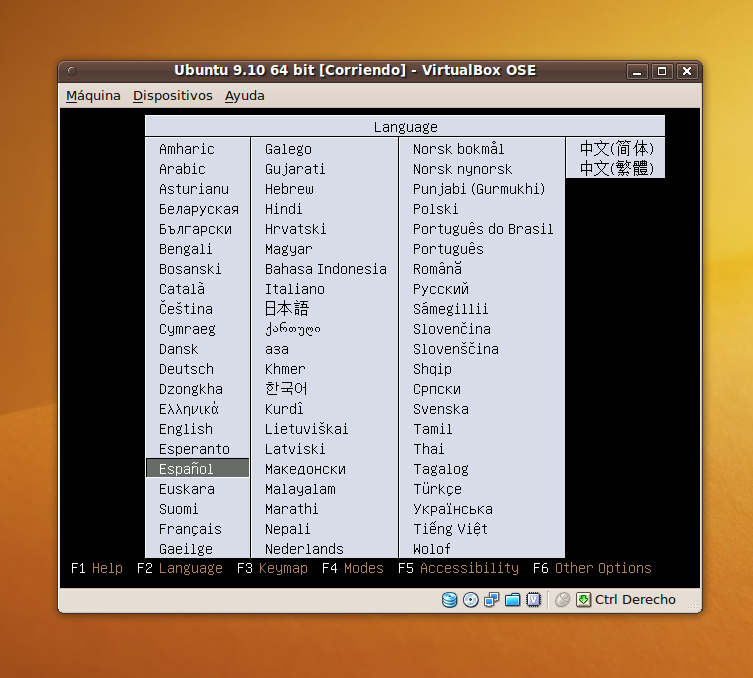Click the network adapters status icon
The width and height of the screenshot is (753, 678).
[x=492, y=600]
